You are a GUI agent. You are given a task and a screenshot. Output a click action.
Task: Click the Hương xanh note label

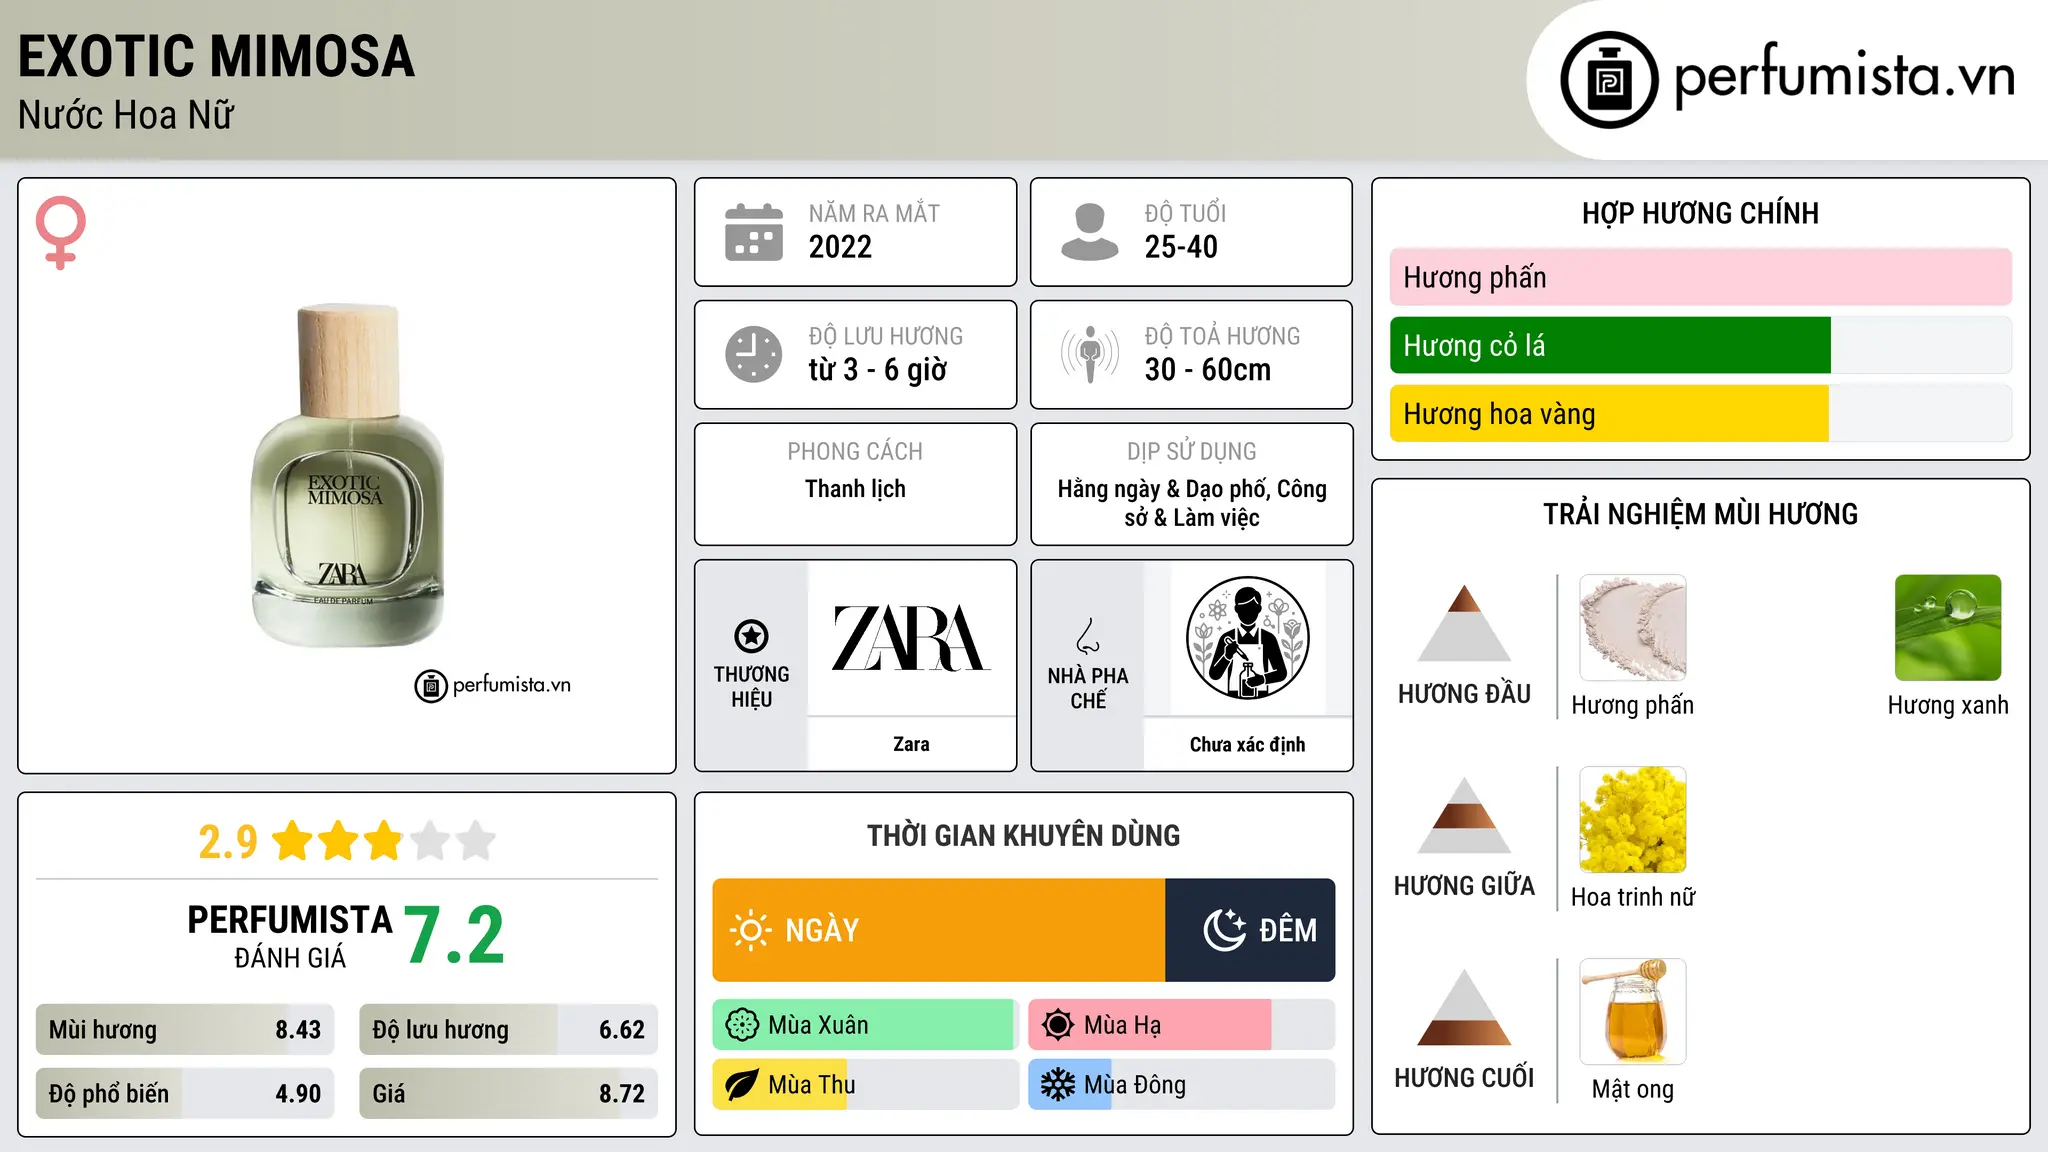pos(1948,705)
